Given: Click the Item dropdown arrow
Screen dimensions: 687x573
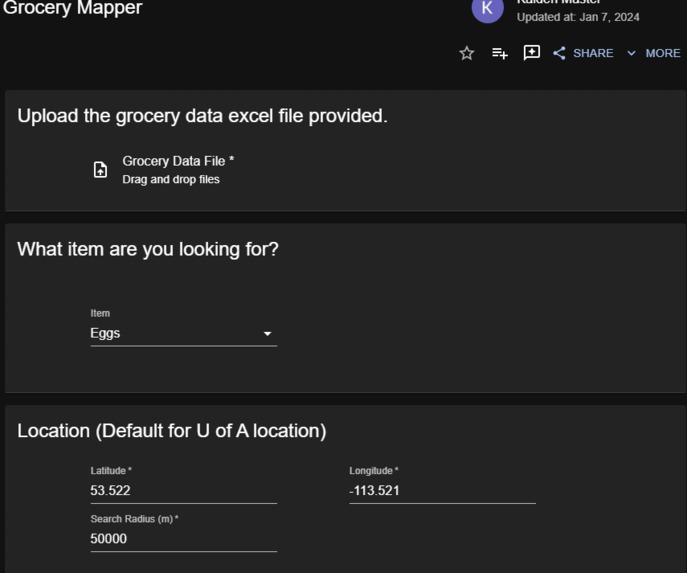Looking at the screenshot, I should tap(267, 334).
